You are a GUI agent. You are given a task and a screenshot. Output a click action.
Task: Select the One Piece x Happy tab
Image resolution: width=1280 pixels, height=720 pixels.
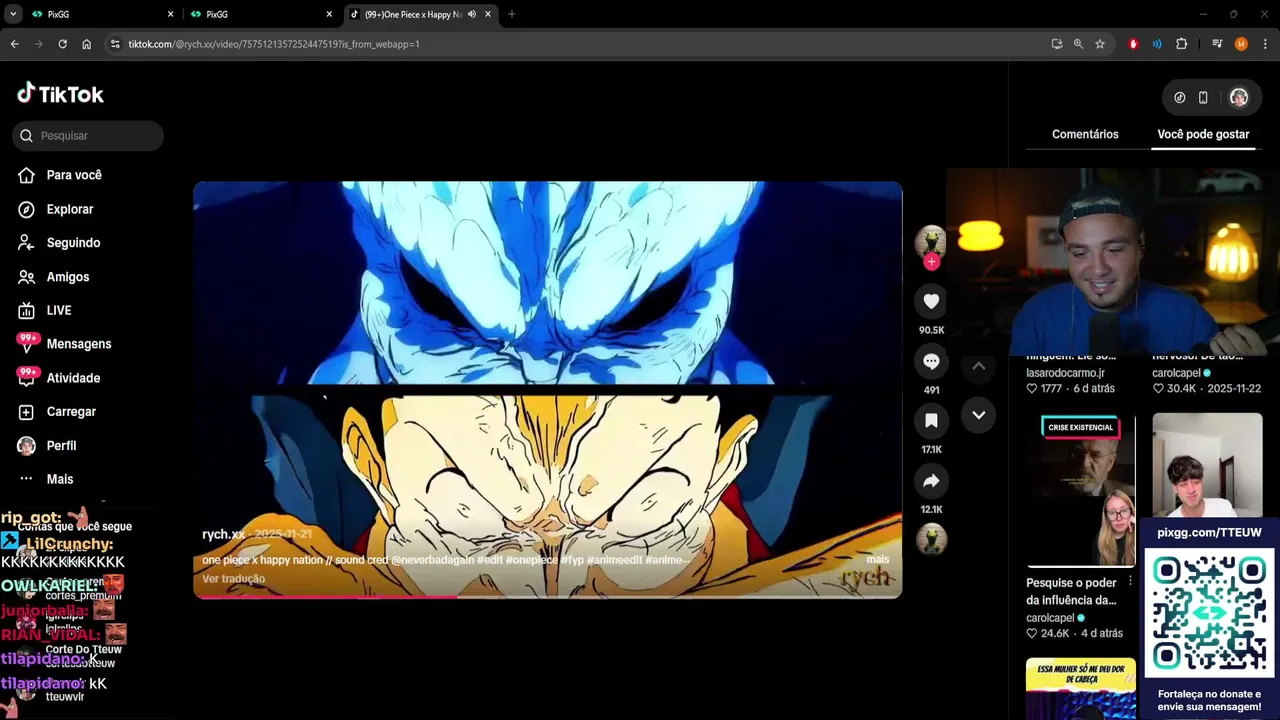pos(421,14)
